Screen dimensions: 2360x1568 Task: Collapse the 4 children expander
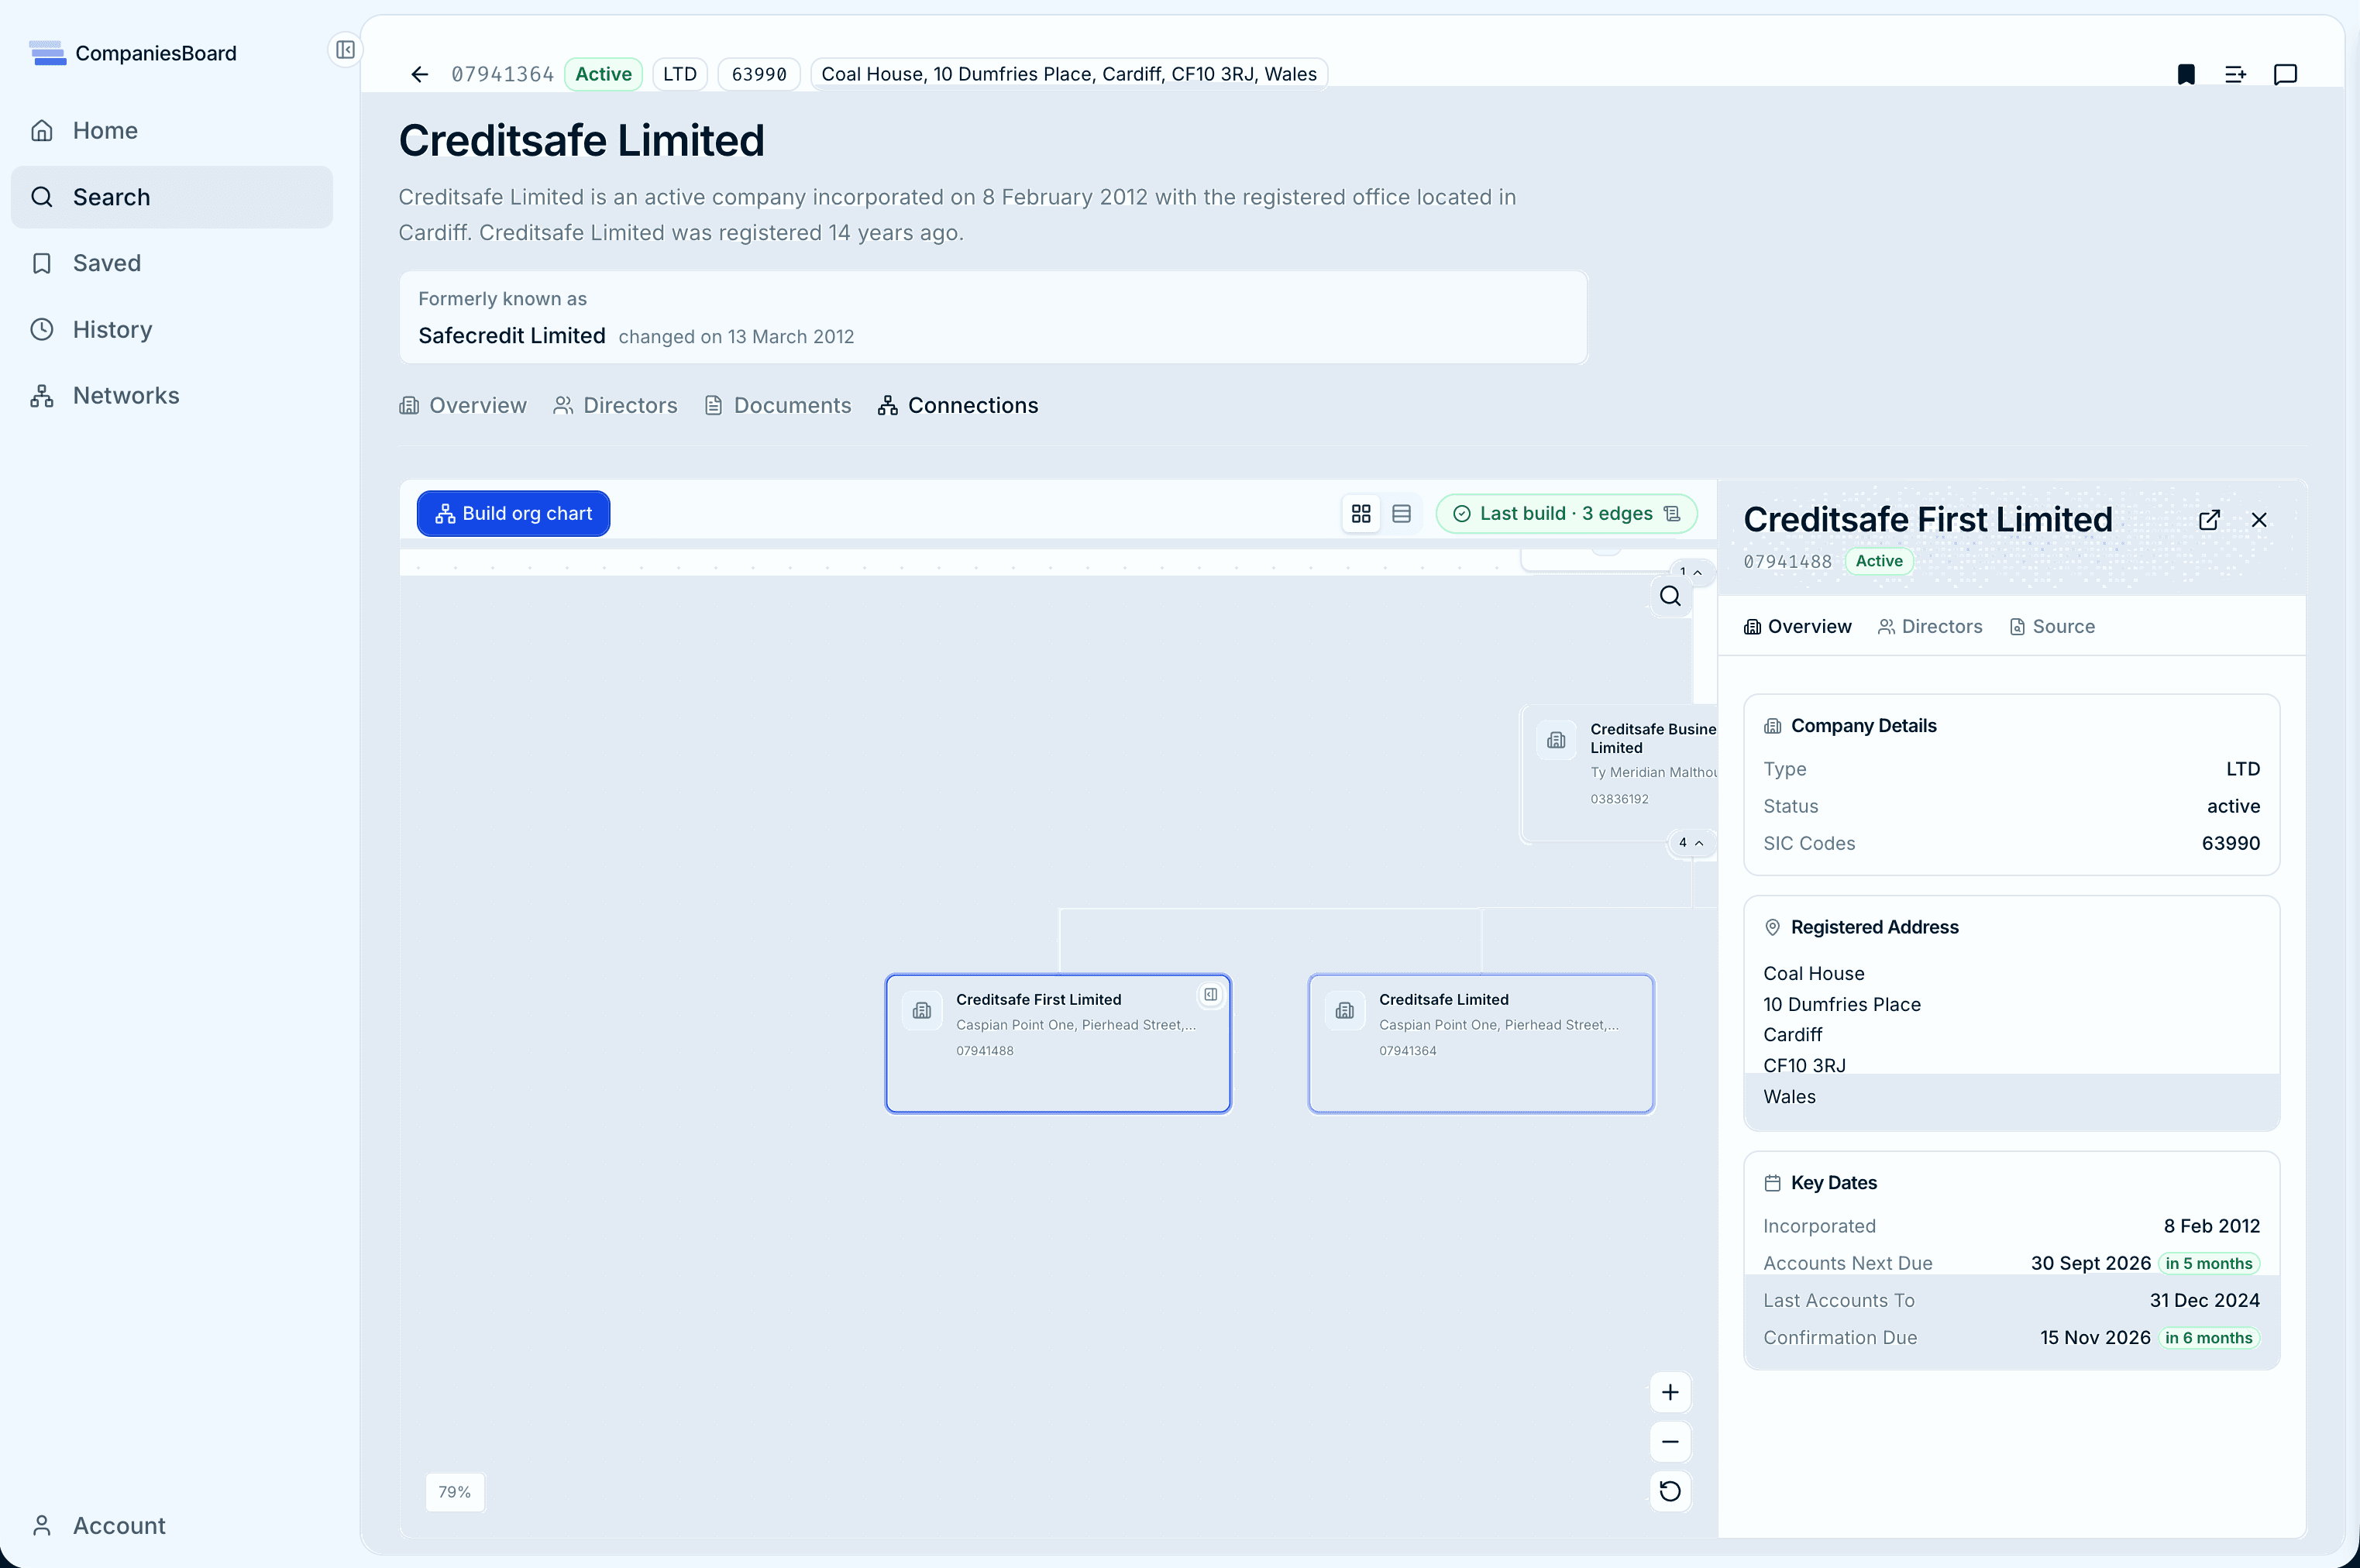point(1691,843)
